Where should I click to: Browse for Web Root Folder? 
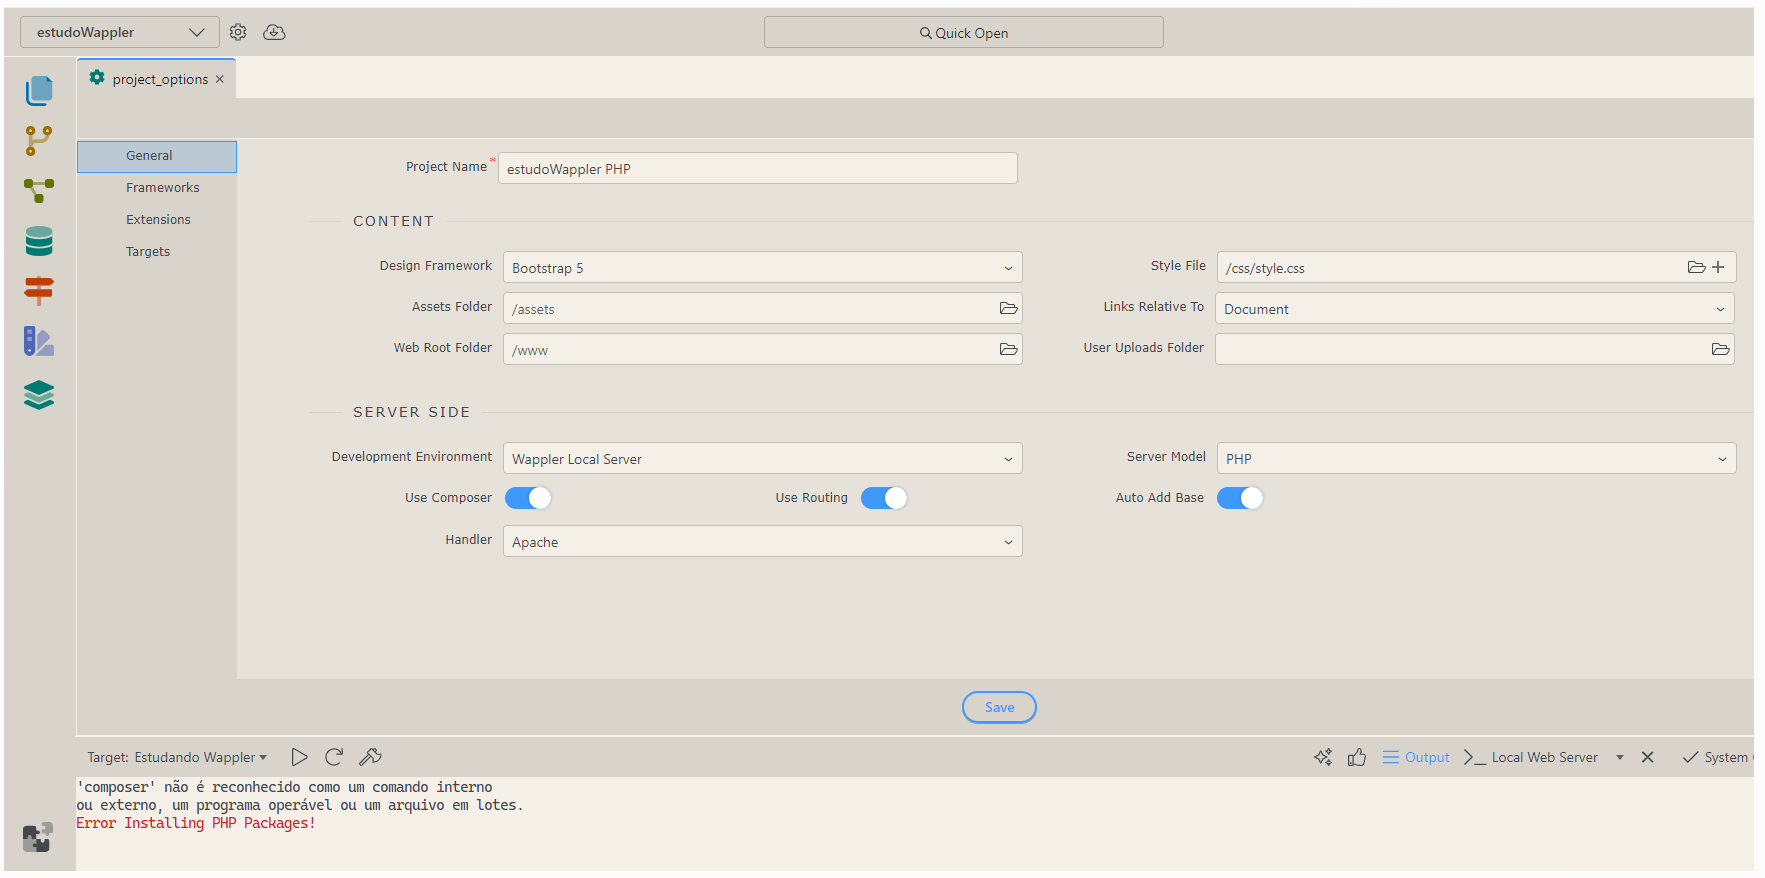[x=1008, y=349]
